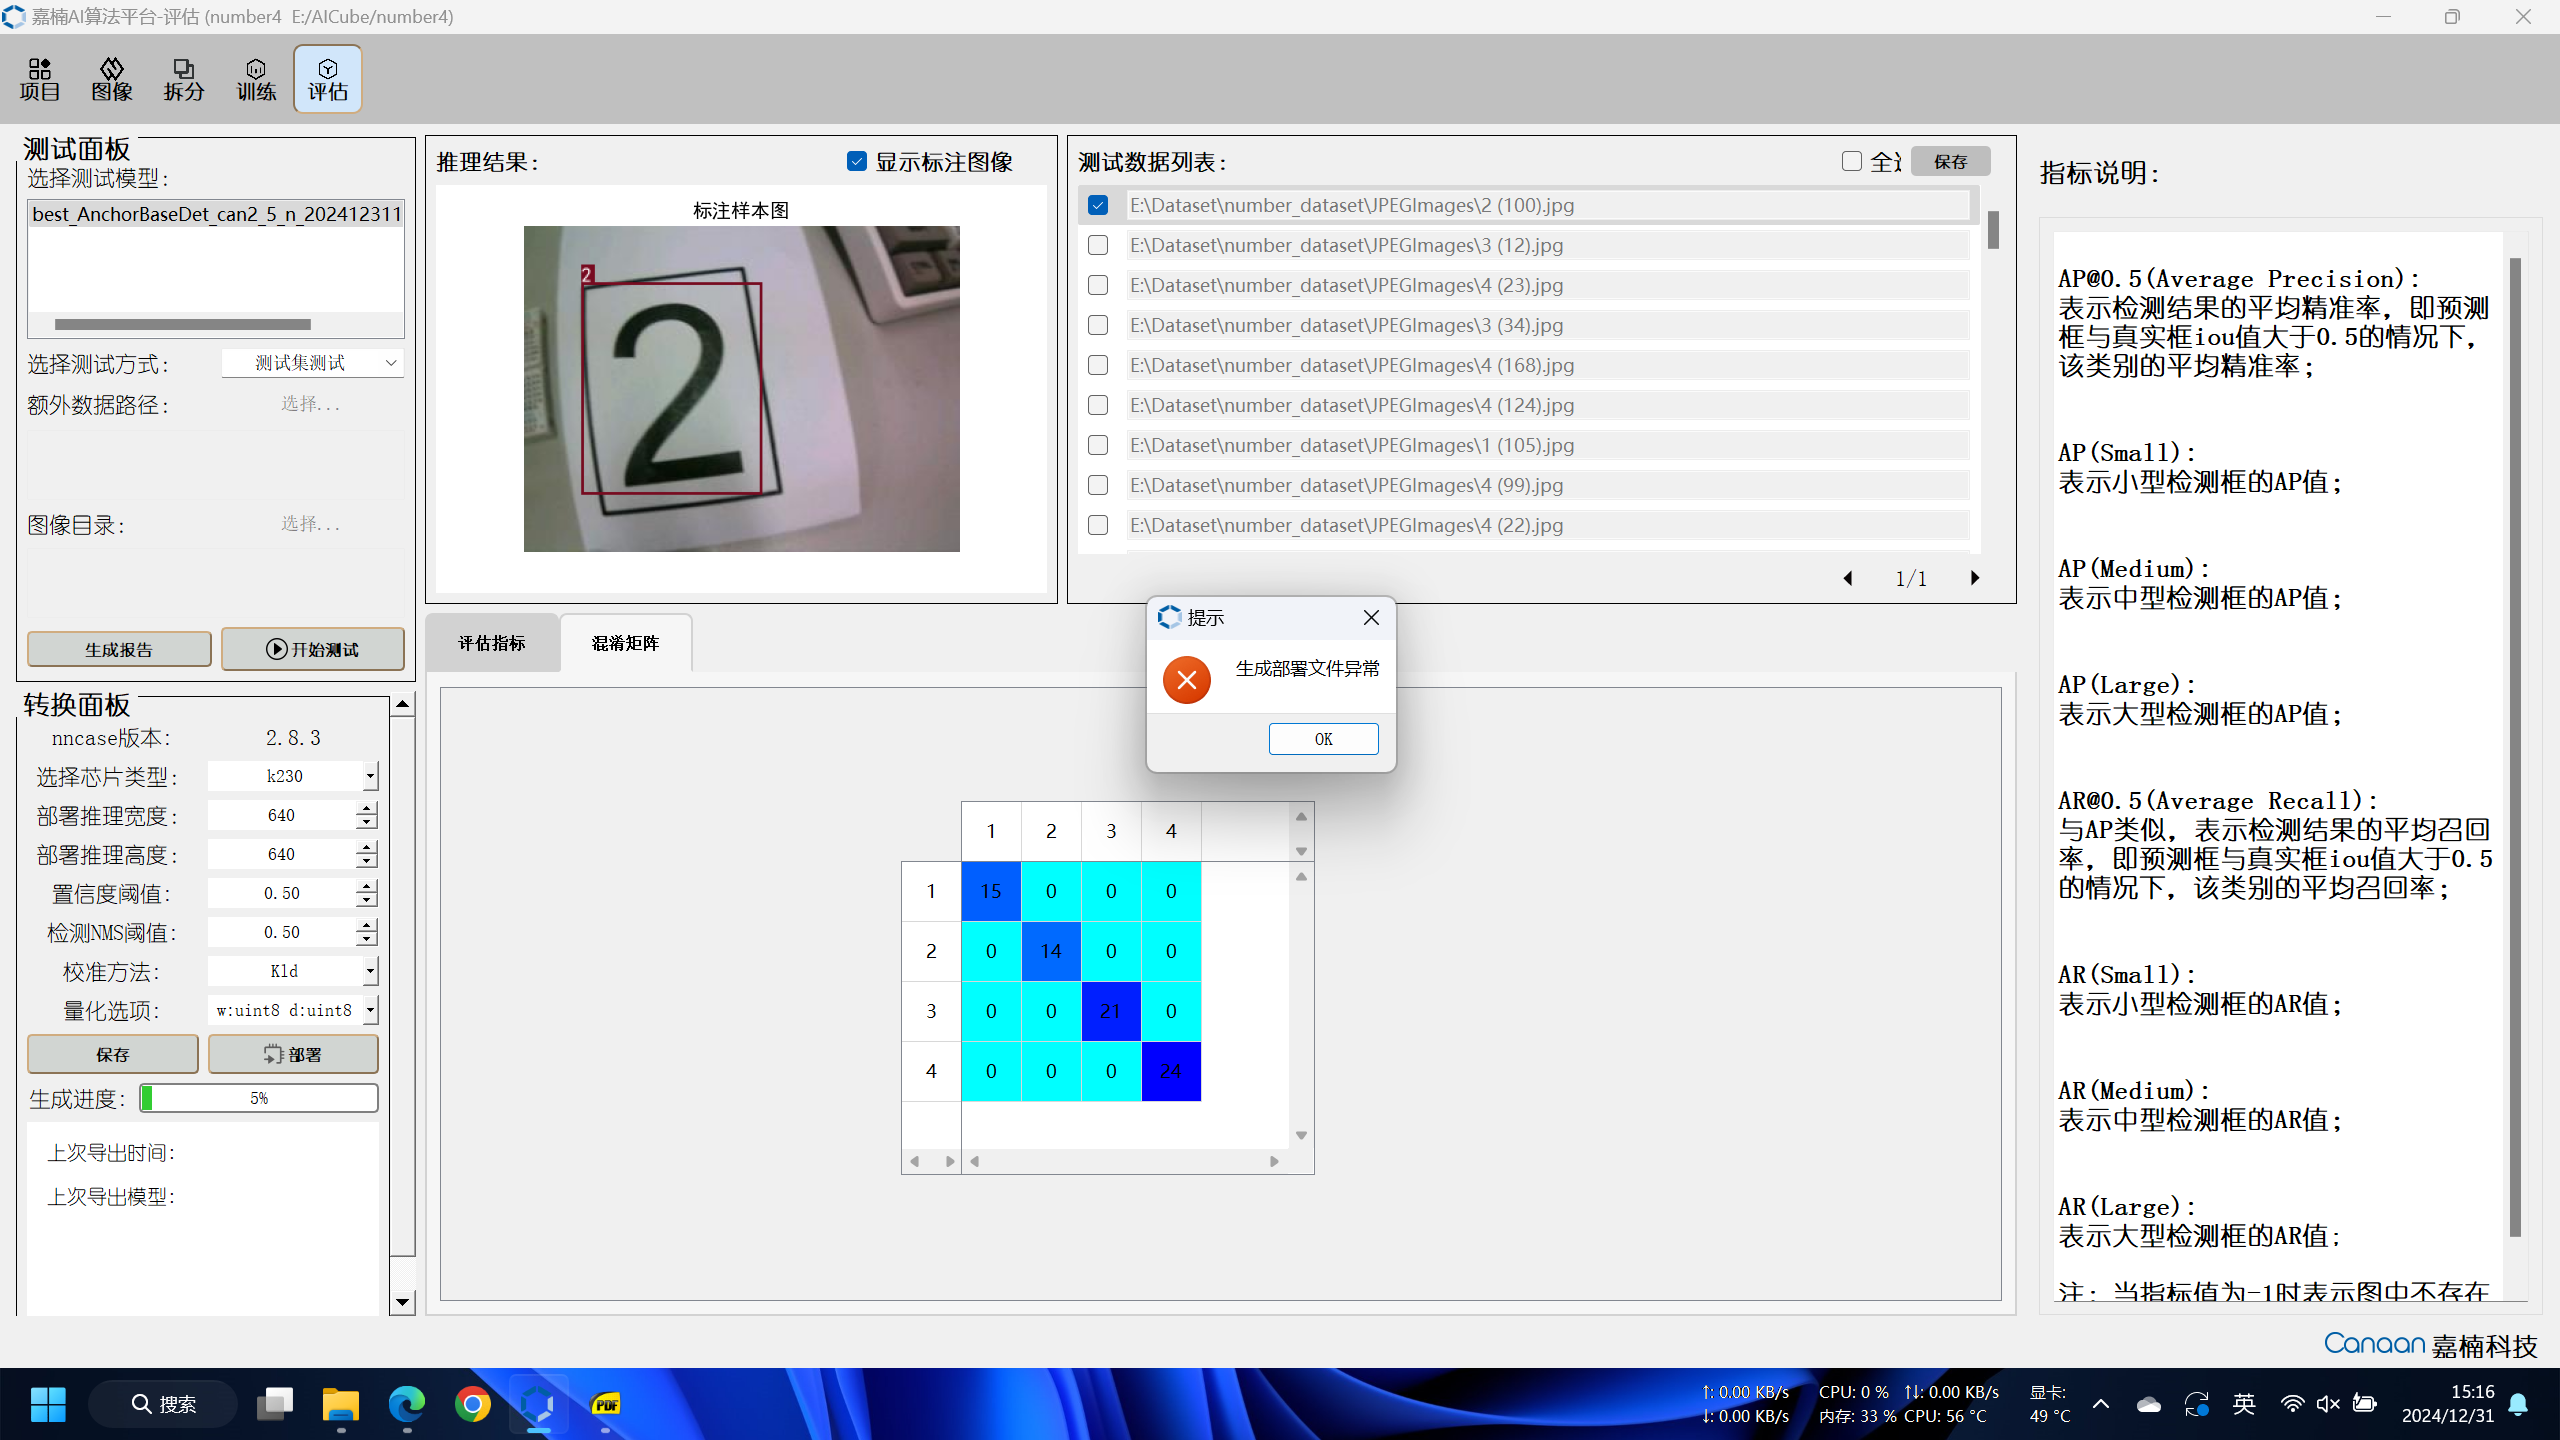Select the 混淆矩阵 tab
The image size is (2560, 1440).
pyautogui.click(x=626, y=643)
